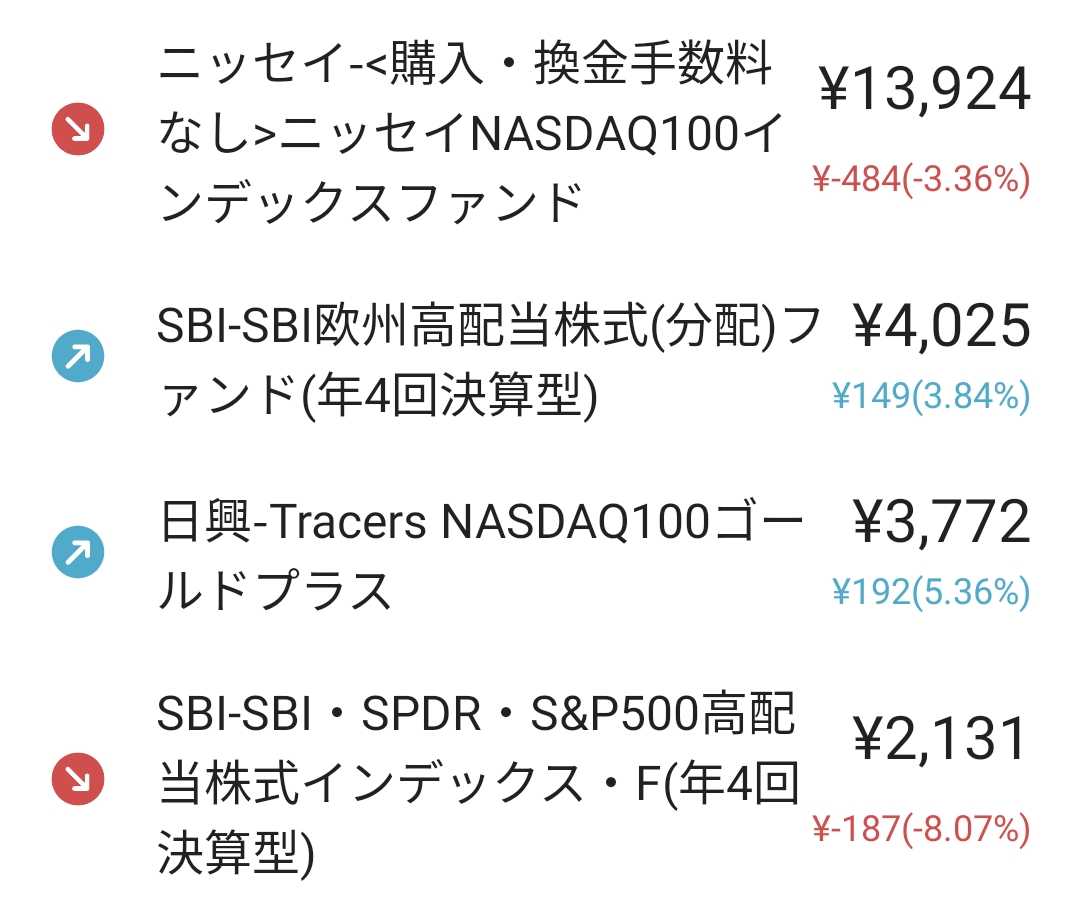Click the (-3.36%) loss percentage

966,180
